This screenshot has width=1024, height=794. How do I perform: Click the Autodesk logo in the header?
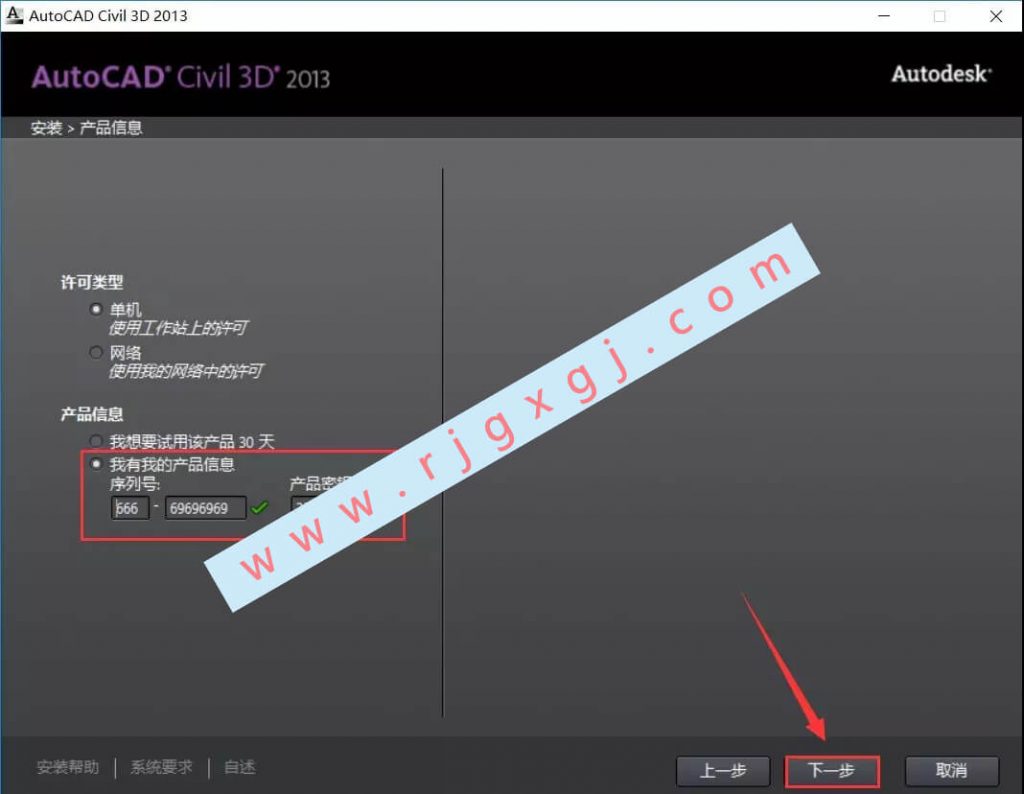pyautogui.click(x=942, y=74)
